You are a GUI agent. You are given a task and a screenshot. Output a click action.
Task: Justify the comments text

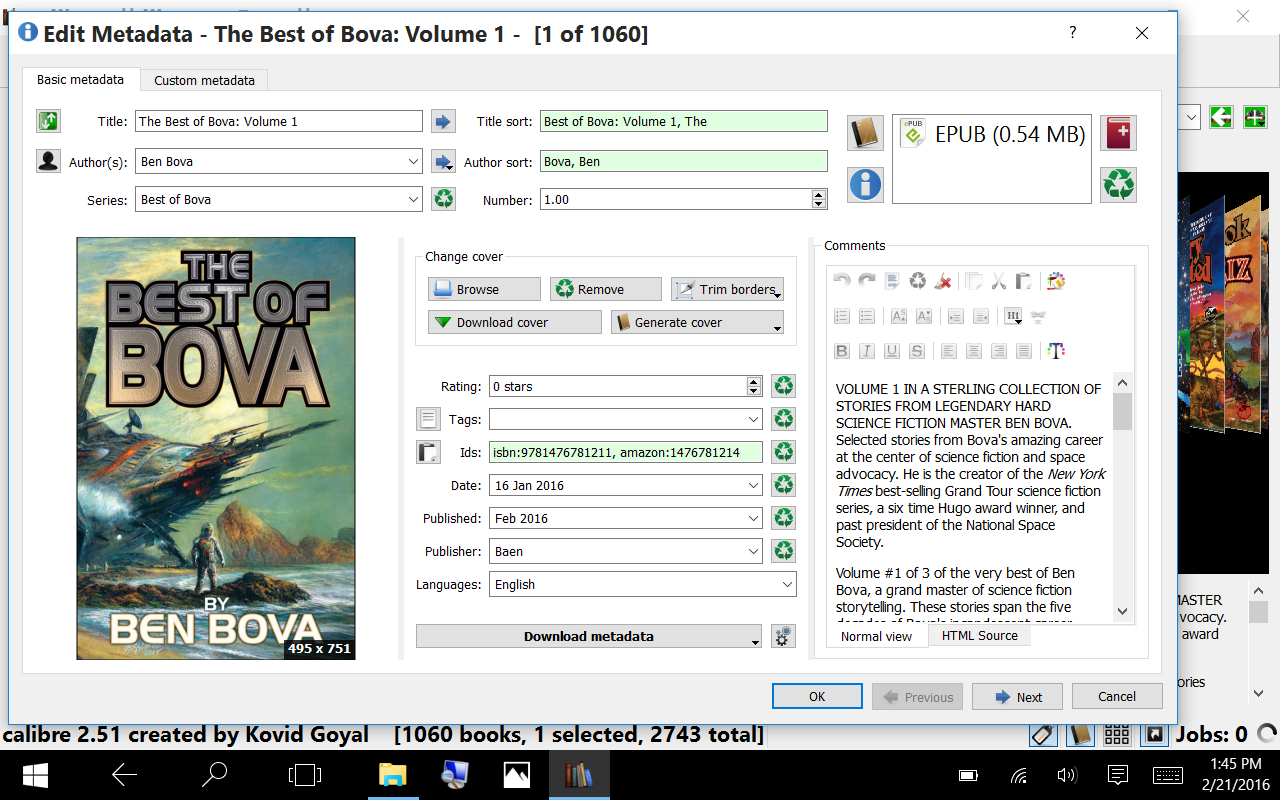(1023, 351)
